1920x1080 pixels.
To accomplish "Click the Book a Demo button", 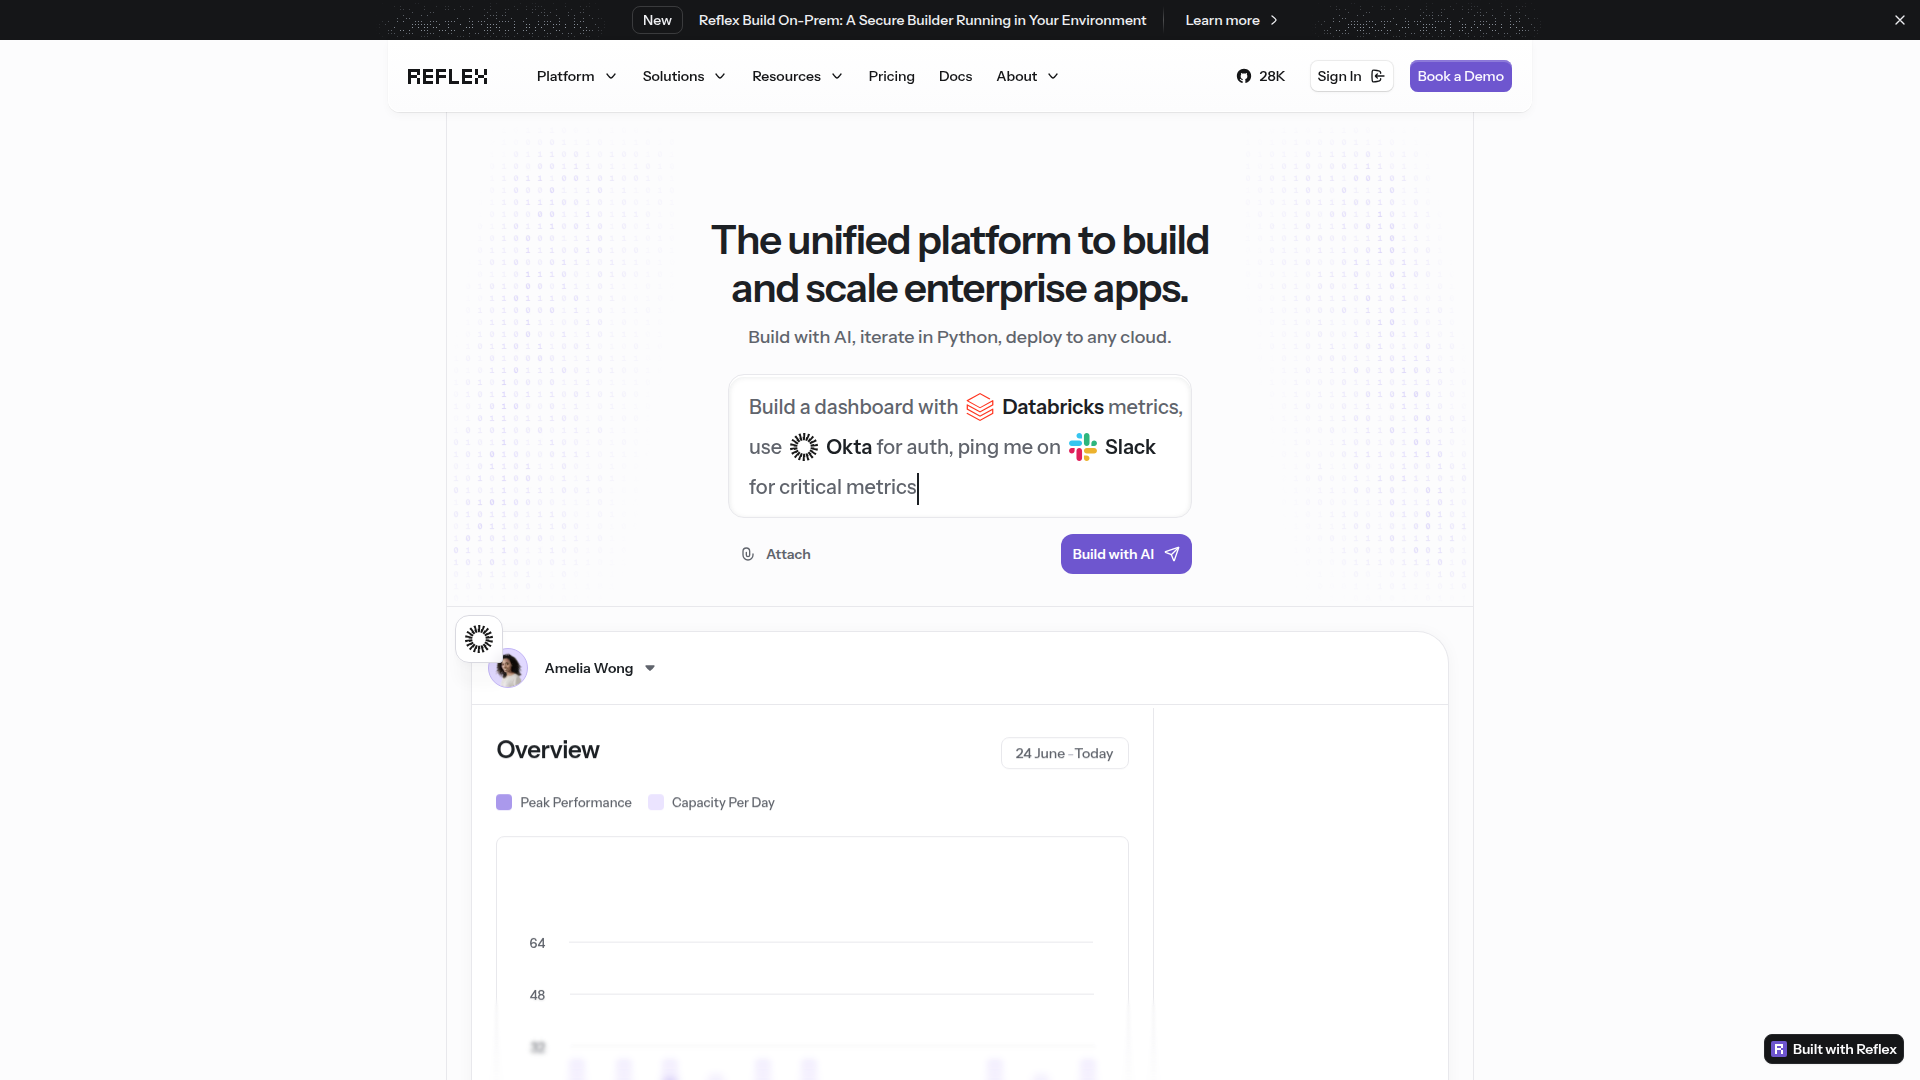I will tap(1460, 77).
